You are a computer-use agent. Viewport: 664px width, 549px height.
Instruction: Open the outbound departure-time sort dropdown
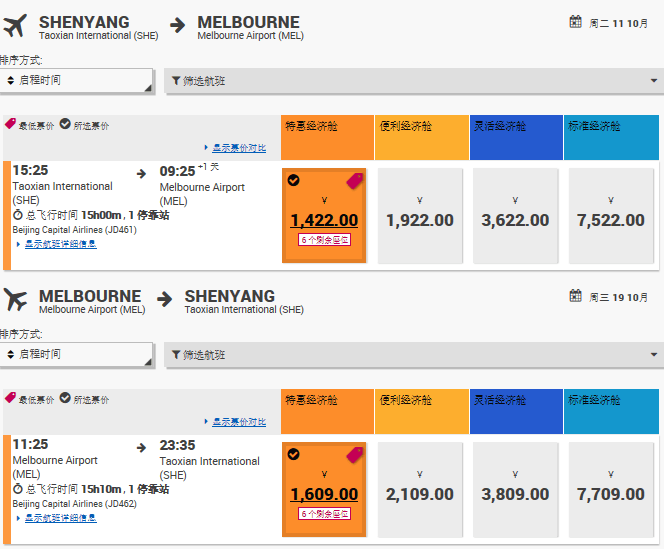pyautogui.click(x=76, y=80)
